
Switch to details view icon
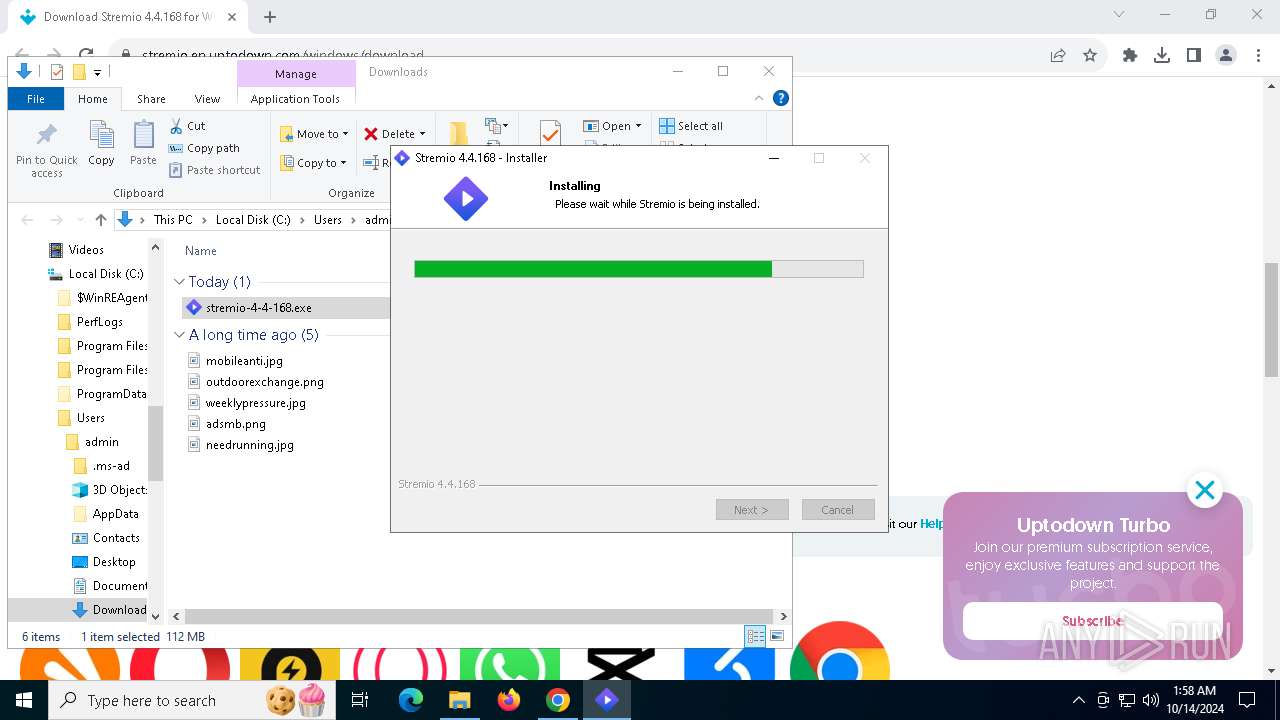click(x=756, y=636)
